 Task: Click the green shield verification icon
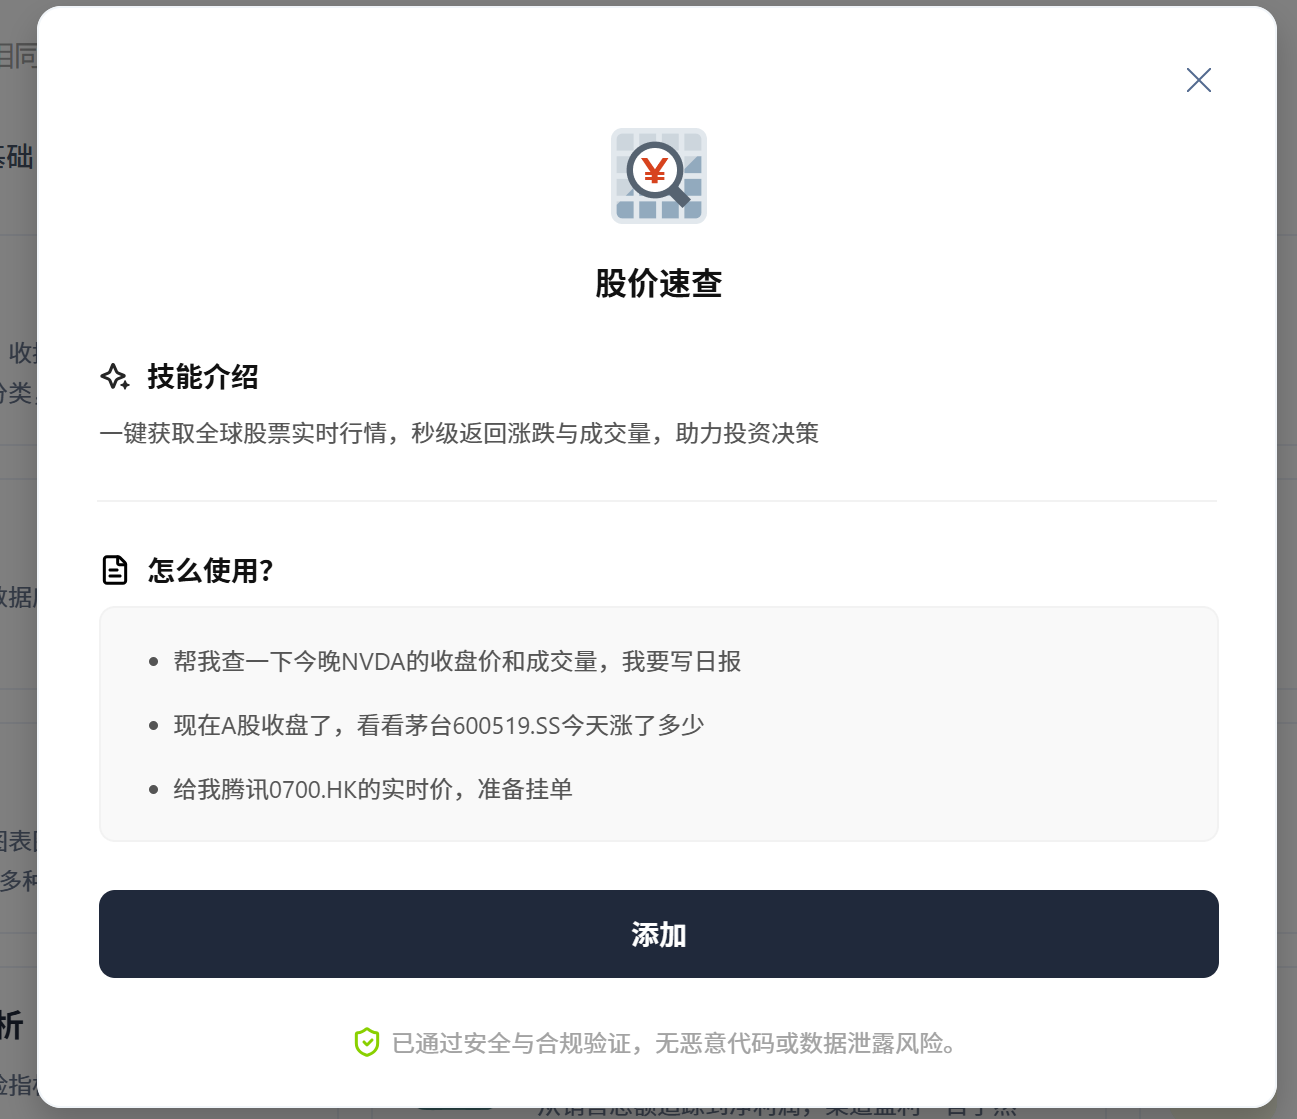click(x=367, y=1043)
